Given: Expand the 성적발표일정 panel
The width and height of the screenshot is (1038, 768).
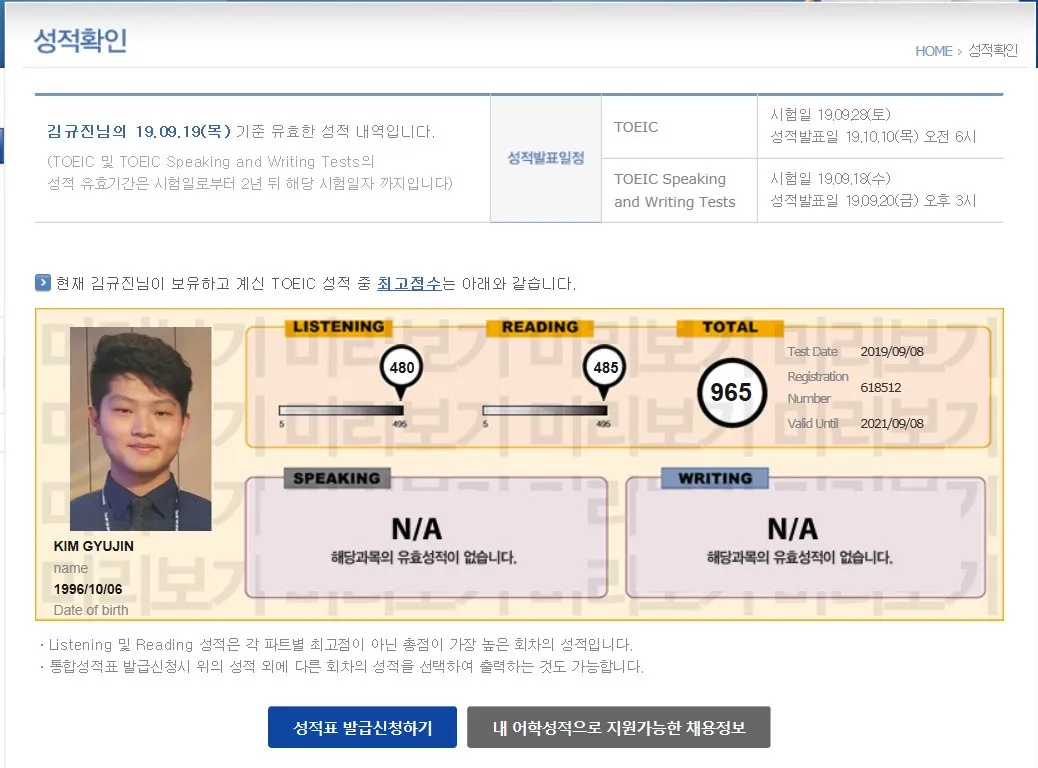Looking at the screenshot, I should tap(544, 160).
